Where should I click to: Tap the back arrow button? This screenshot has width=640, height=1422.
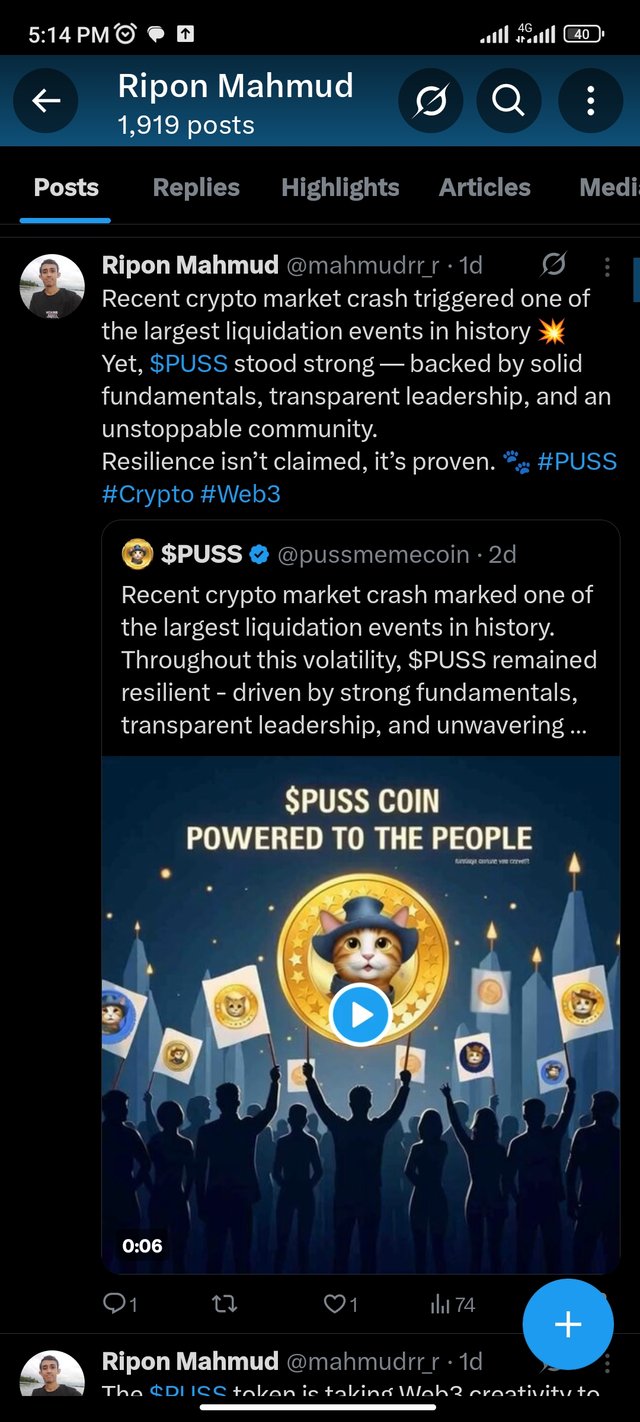click(46, 100)
